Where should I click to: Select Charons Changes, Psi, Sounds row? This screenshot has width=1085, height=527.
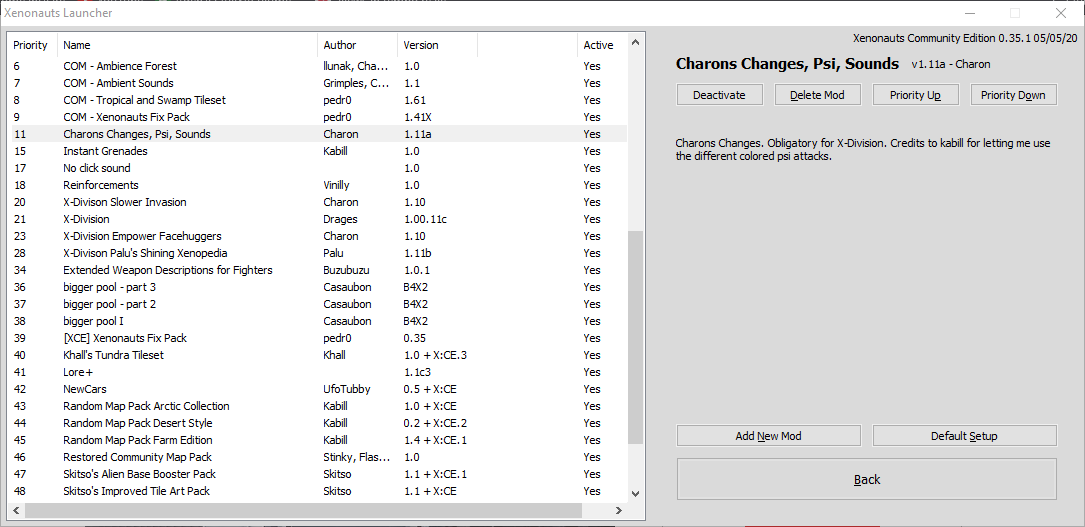point(318,134)
